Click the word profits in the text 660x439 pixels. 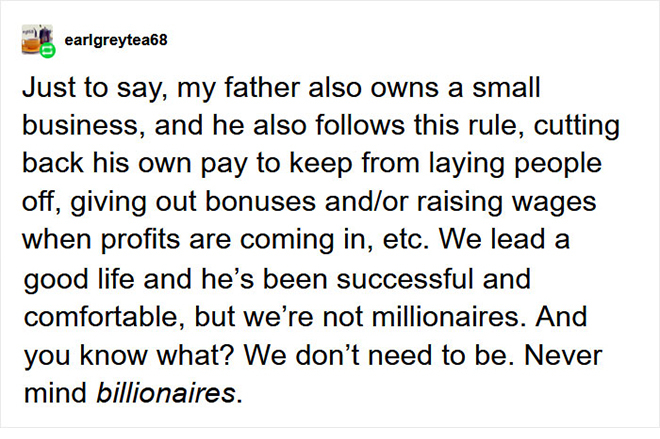point(140,239)
